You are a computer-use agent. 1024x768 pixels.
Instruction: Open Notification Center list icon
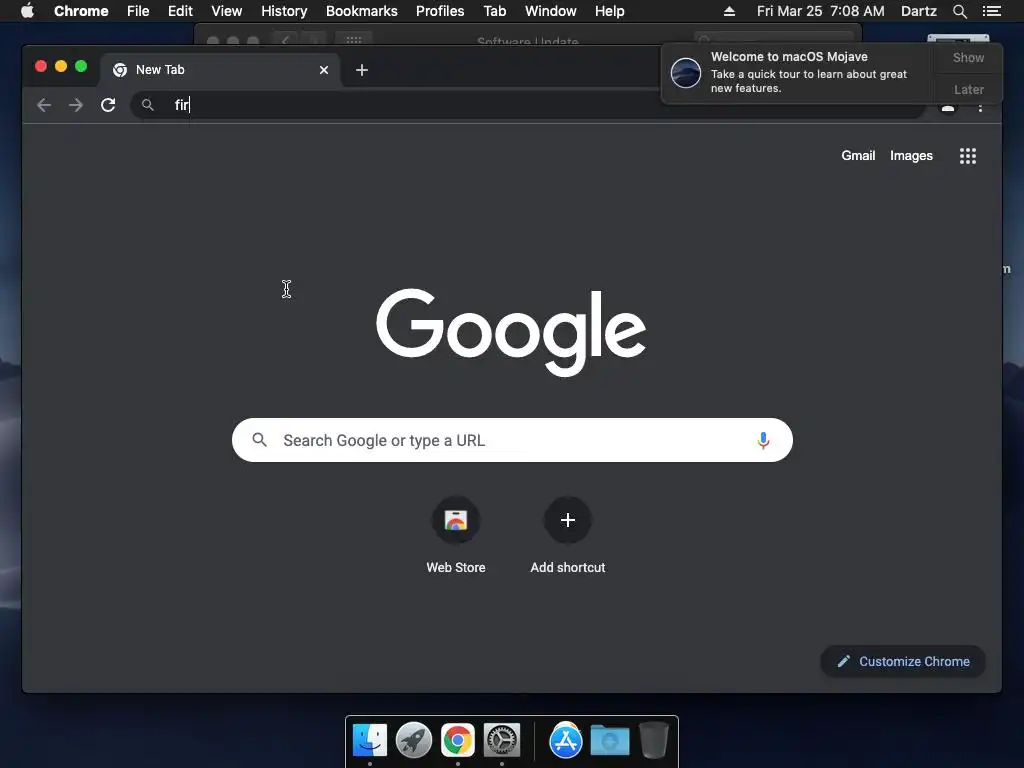pyautogui.click(x=992, y=11)
